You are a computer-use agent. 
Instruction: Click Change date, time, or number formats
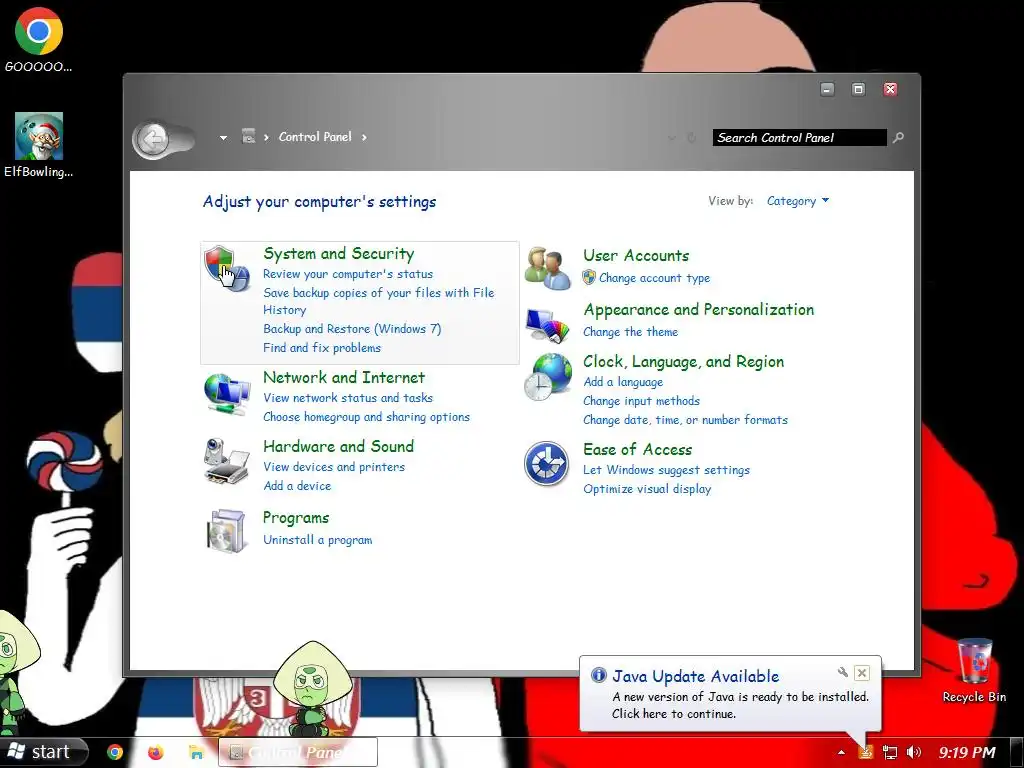coord(686,420)
